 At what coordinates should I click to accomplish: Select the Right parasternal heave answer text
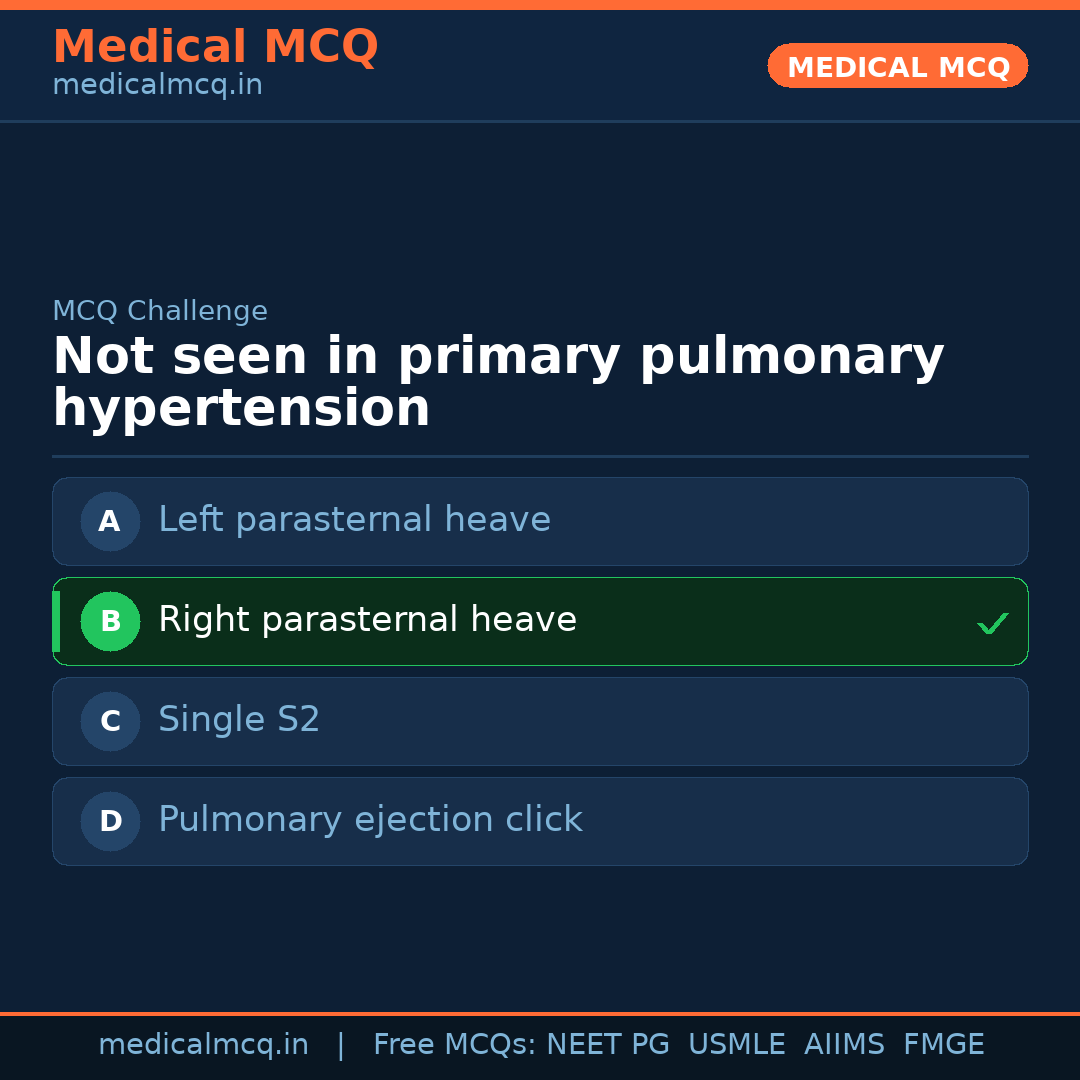tap(367, 620)
